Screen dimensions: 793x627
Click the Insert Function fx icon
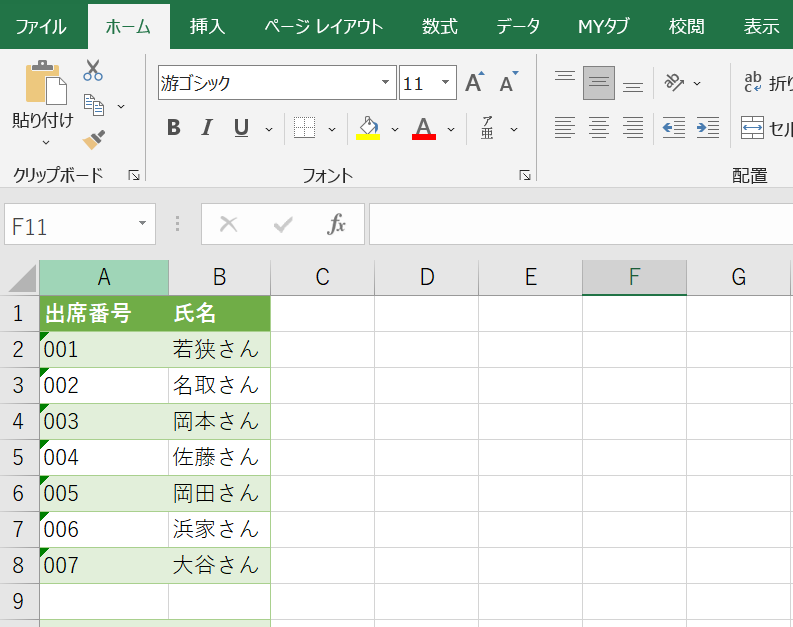337,225
